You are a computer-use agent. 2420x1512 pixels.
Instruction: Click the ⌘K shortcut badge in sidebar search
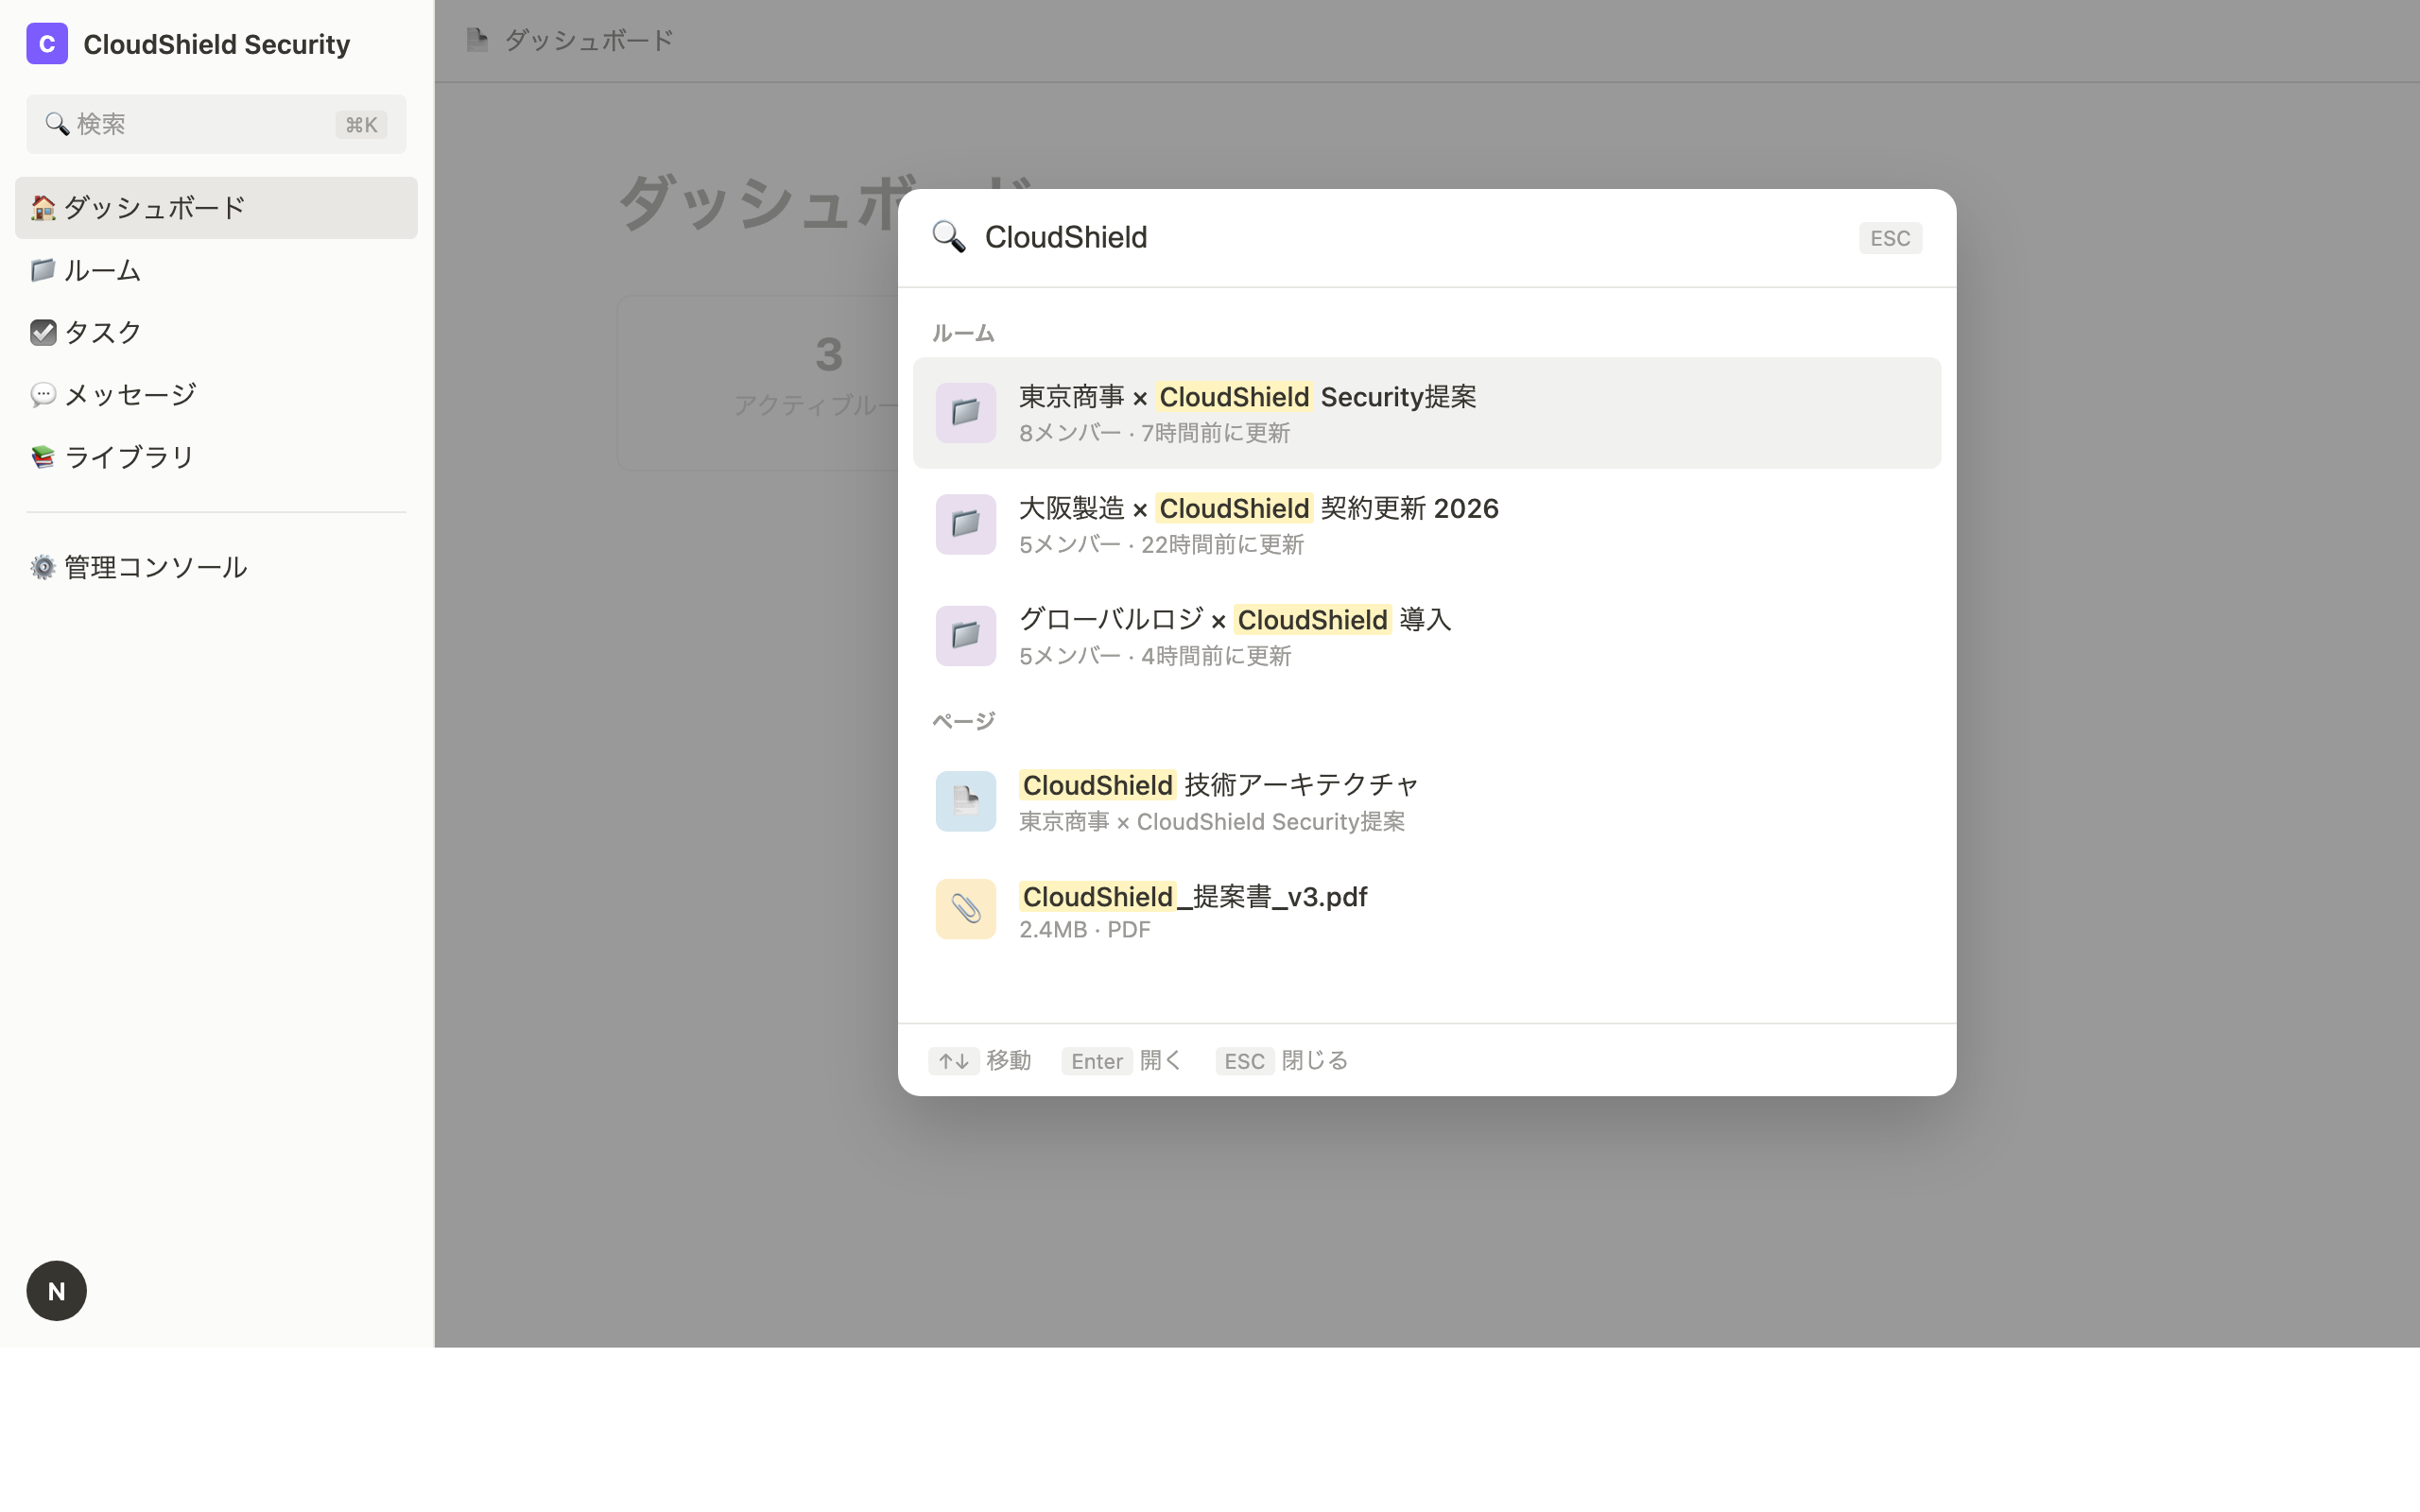361,124
